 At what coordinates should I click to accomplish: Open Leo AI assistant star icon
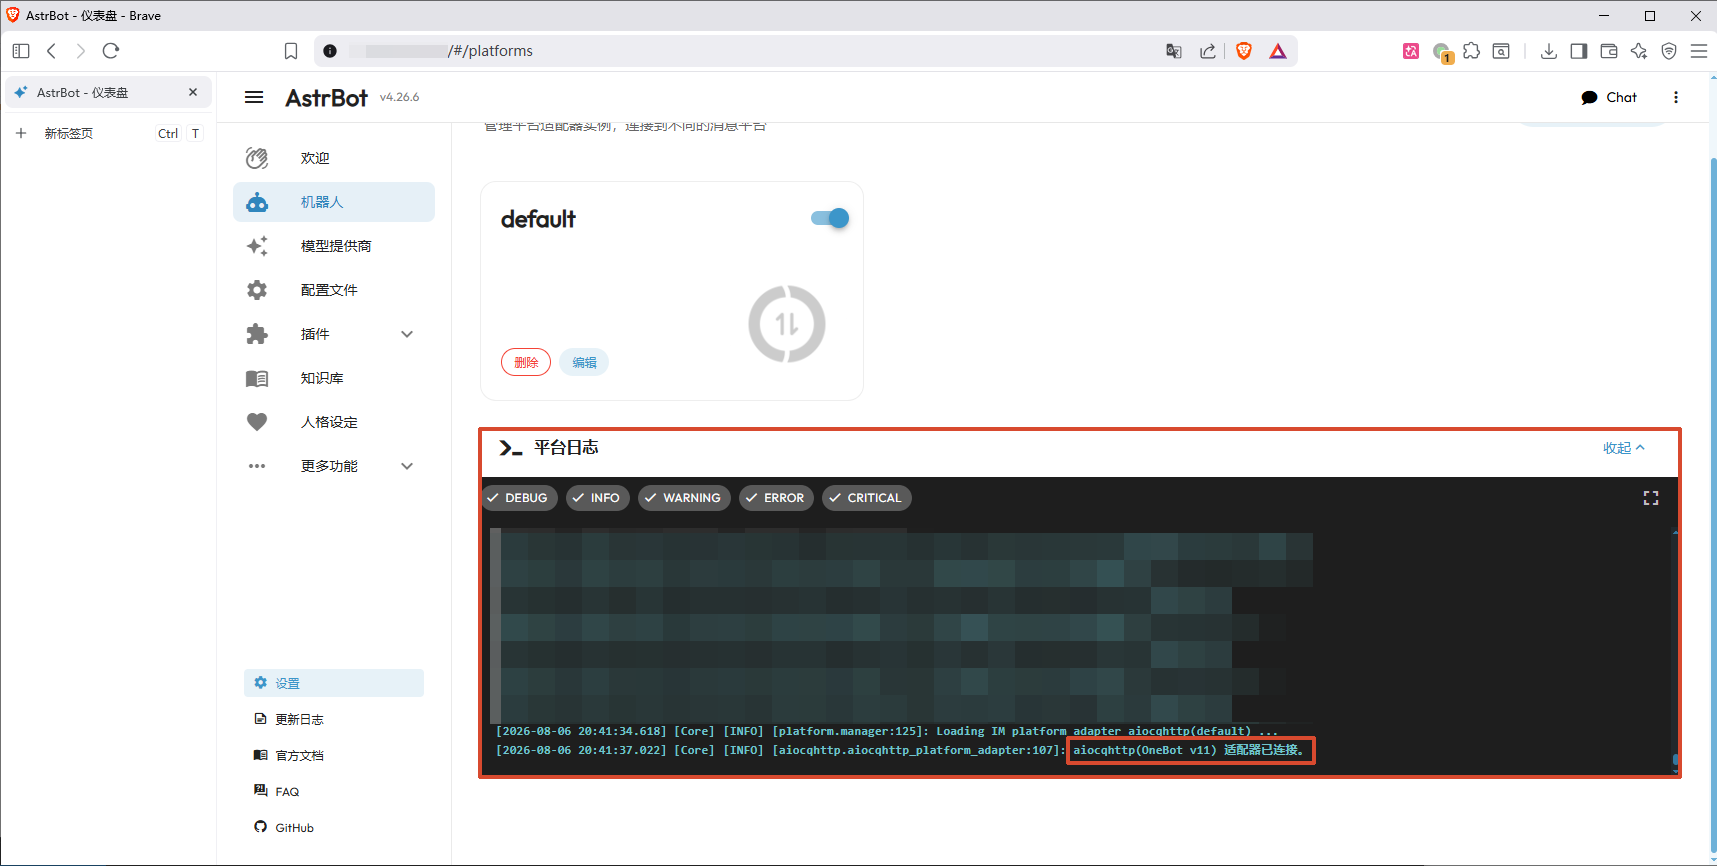(1639, 51)
